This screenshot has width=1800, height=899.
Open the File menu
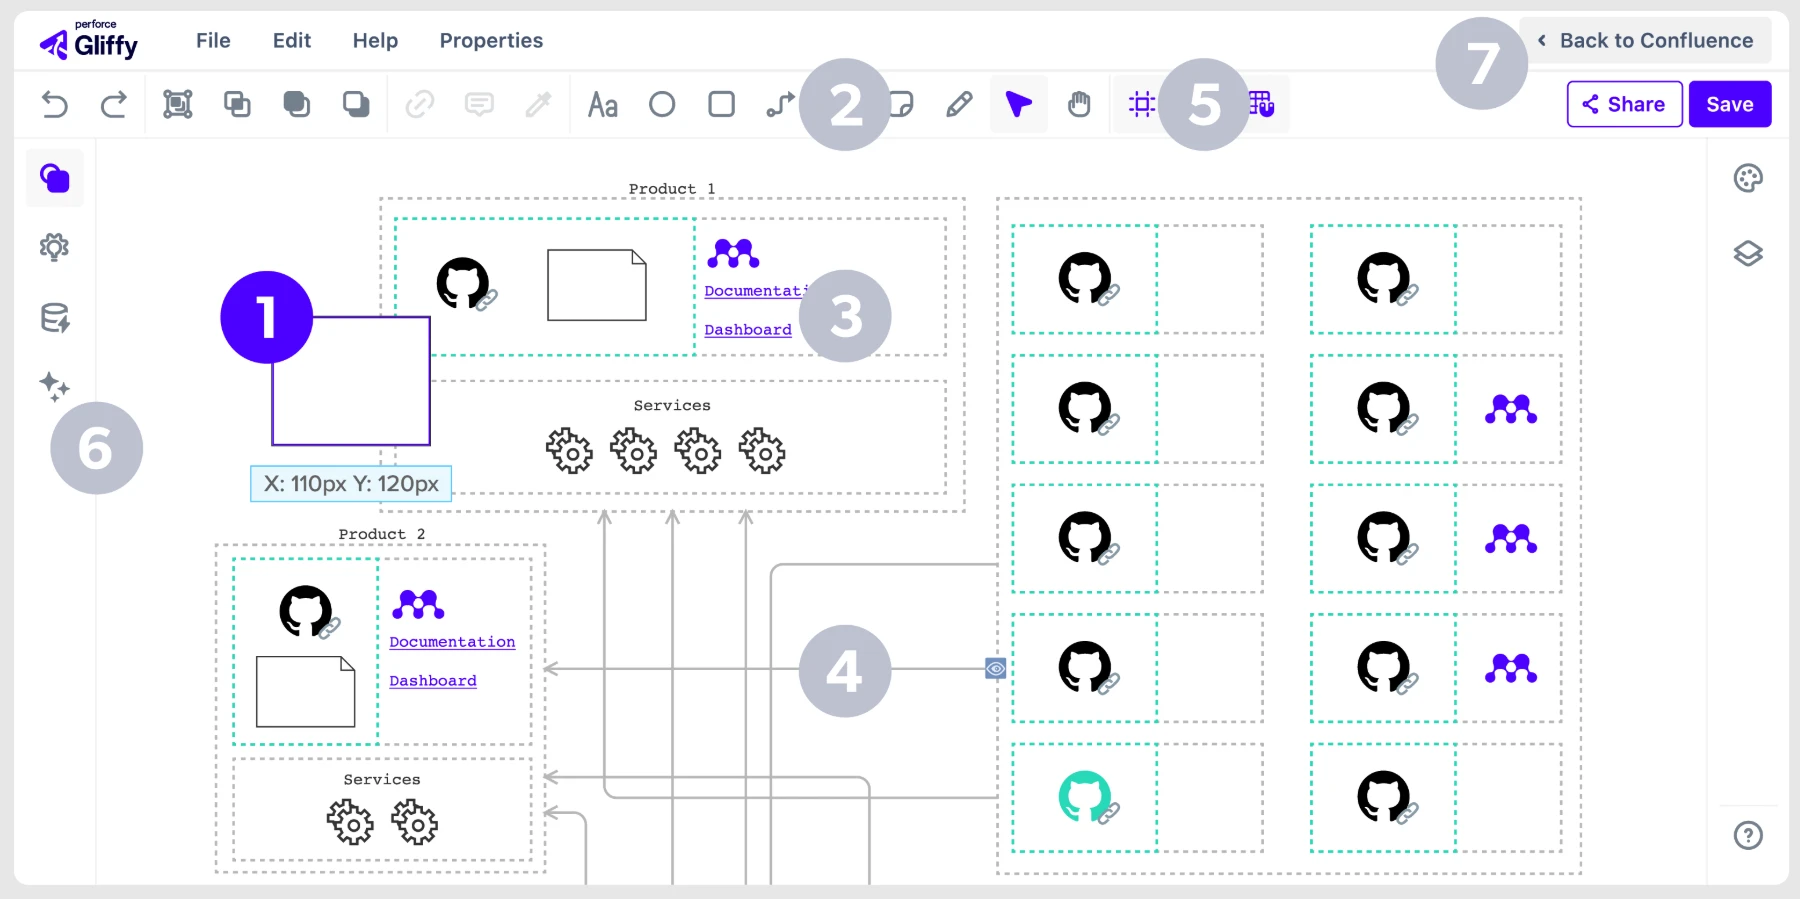coord(213,41)
